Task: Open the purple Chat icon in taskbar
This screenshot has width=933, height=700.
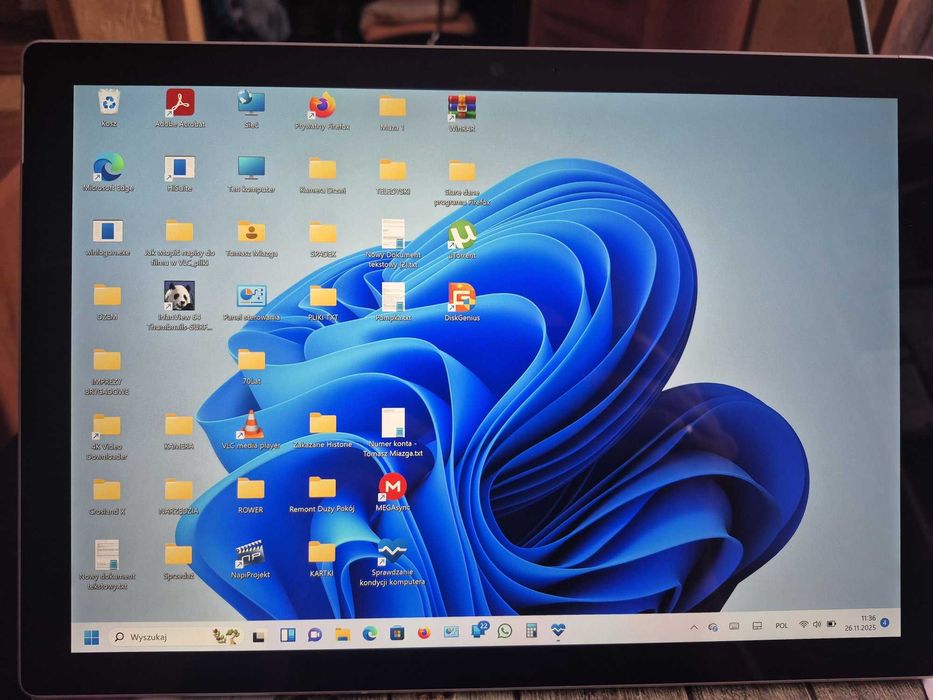Action: pos(315,635)
